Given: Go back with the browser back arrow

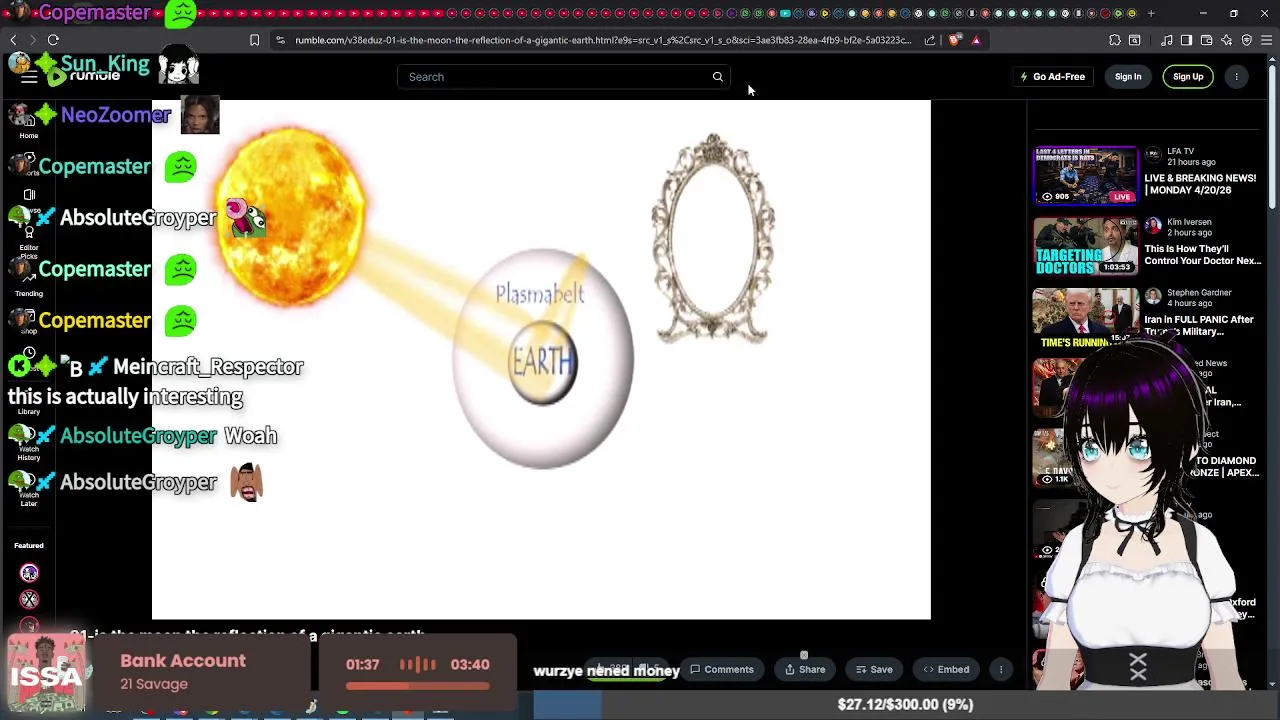Looking at the screenshot, I should [13, 40].
